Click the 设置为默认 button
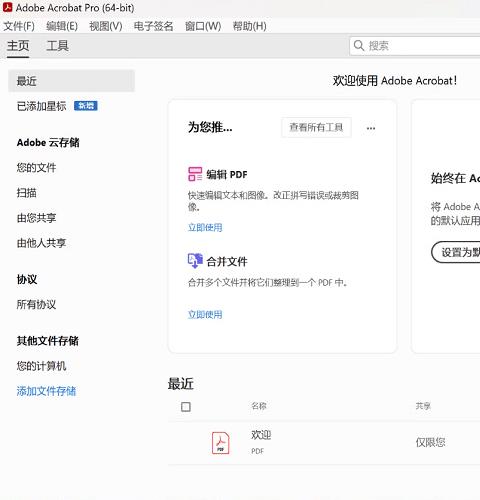The width and height of the screenshot is (480, 500). 456,252
